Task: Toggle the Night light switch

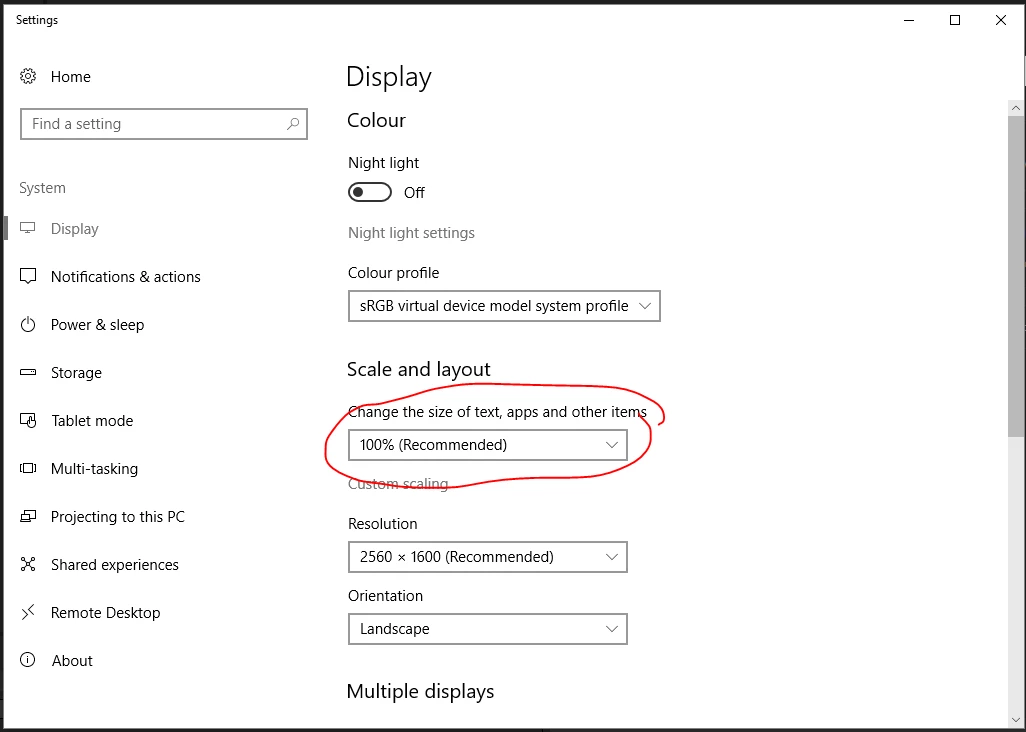Action: [x=370, y=192]
